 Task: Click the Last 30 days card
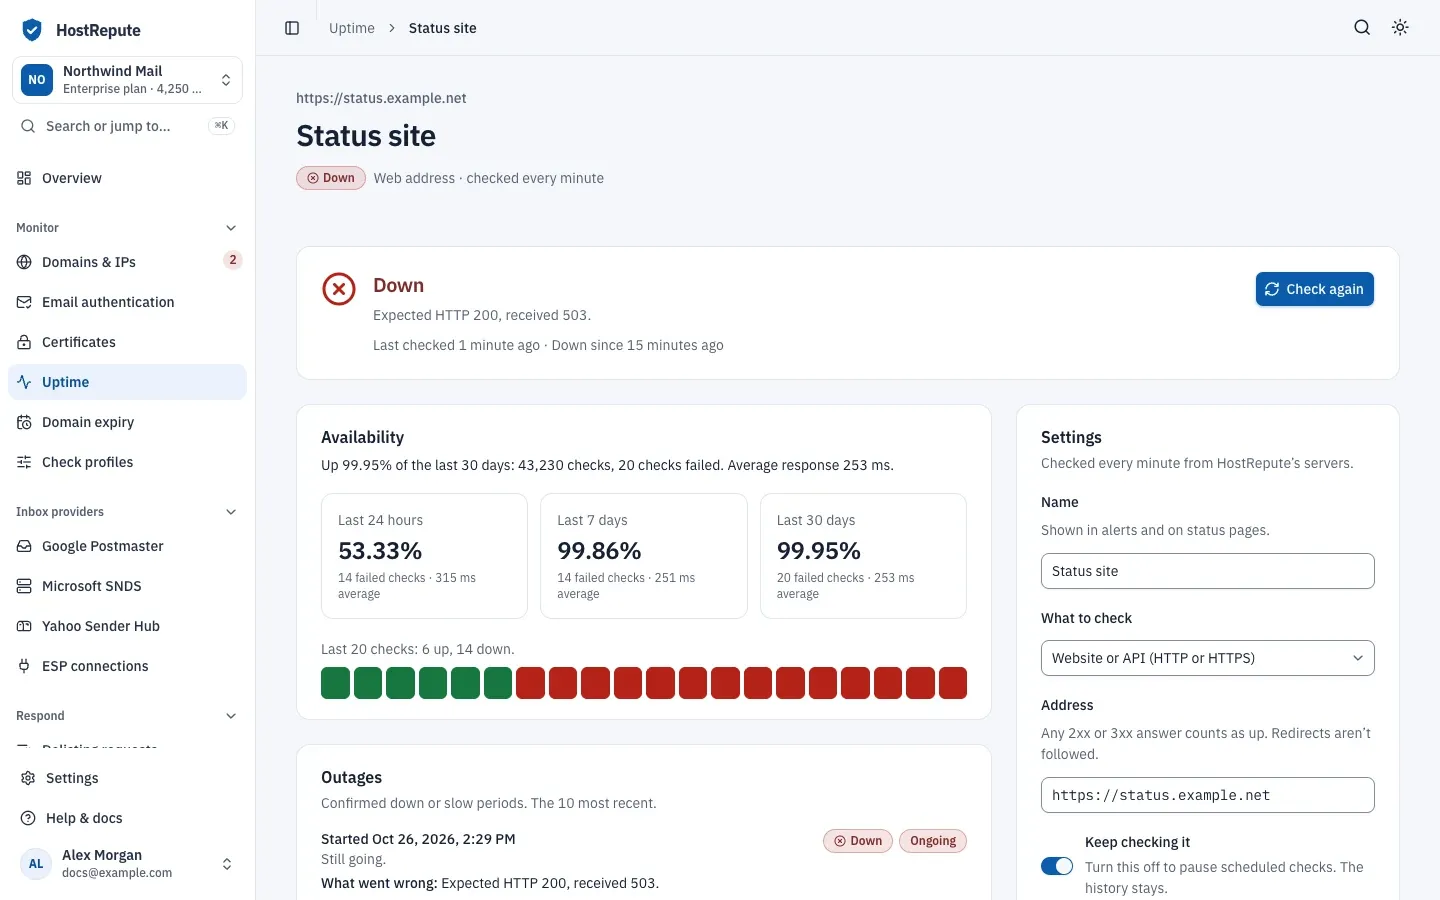tap(863, 556)
